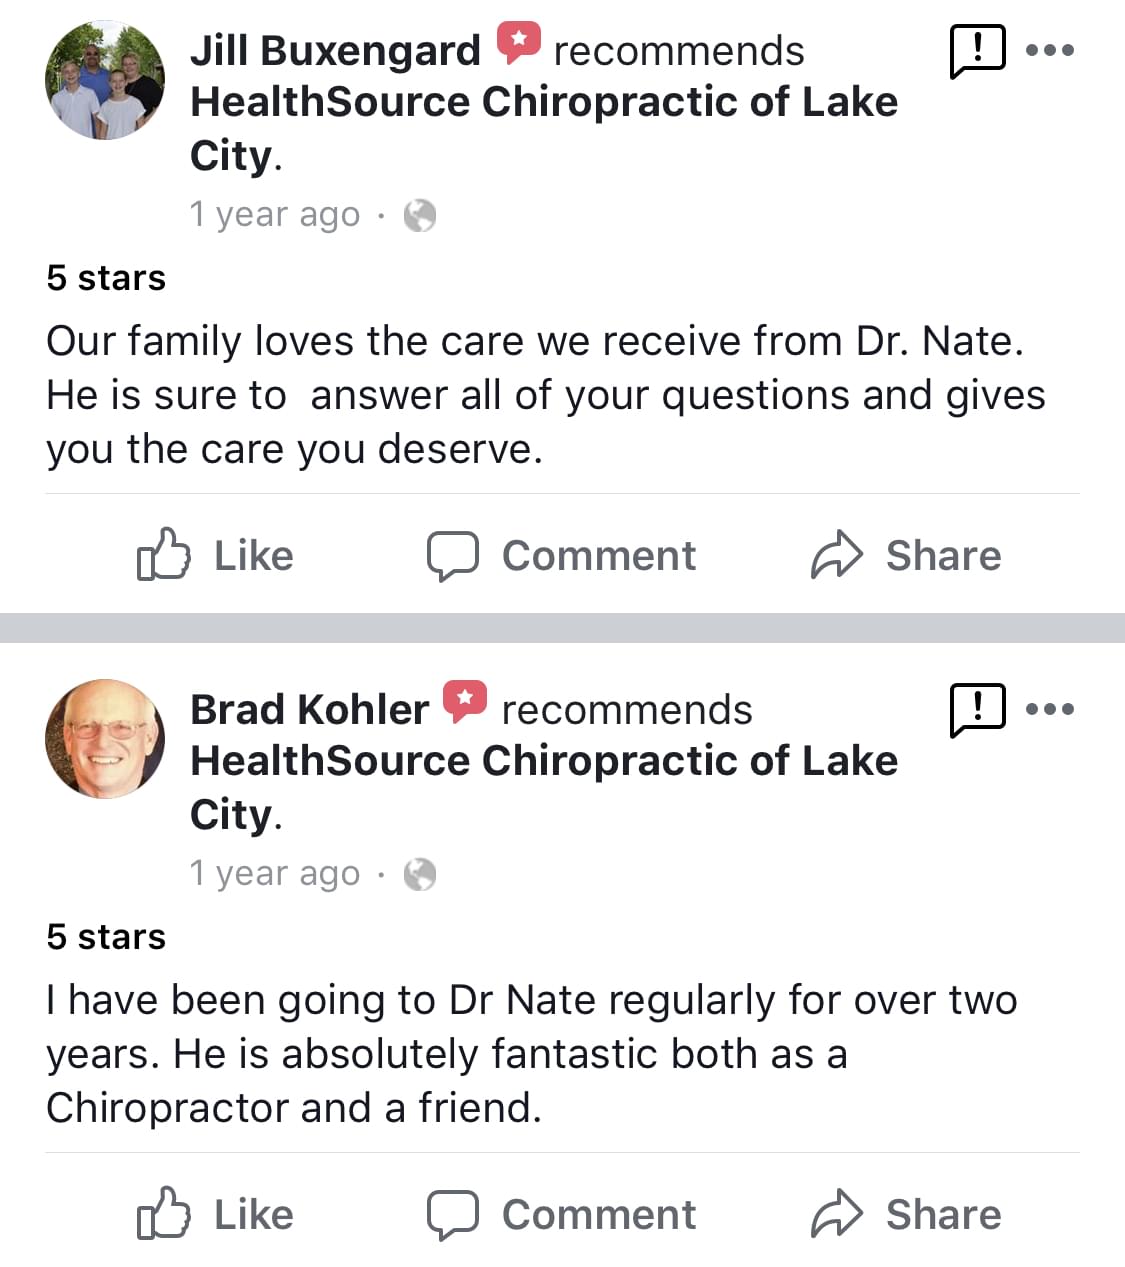The width and height of the screenshot is (1125, 1267).
Task: Open Jill Buxengard's name link
Action: tap(335, 51)
